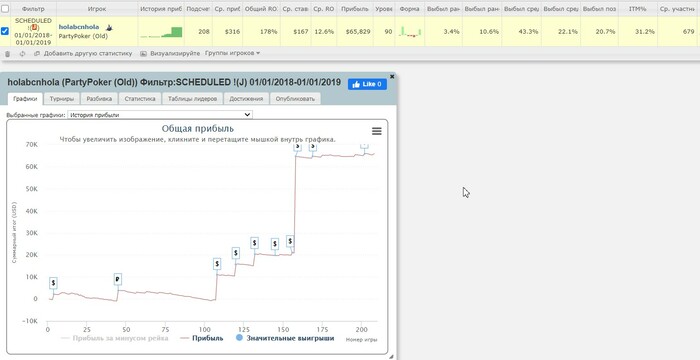Click the $ win marker near game 145

[275, 244]
